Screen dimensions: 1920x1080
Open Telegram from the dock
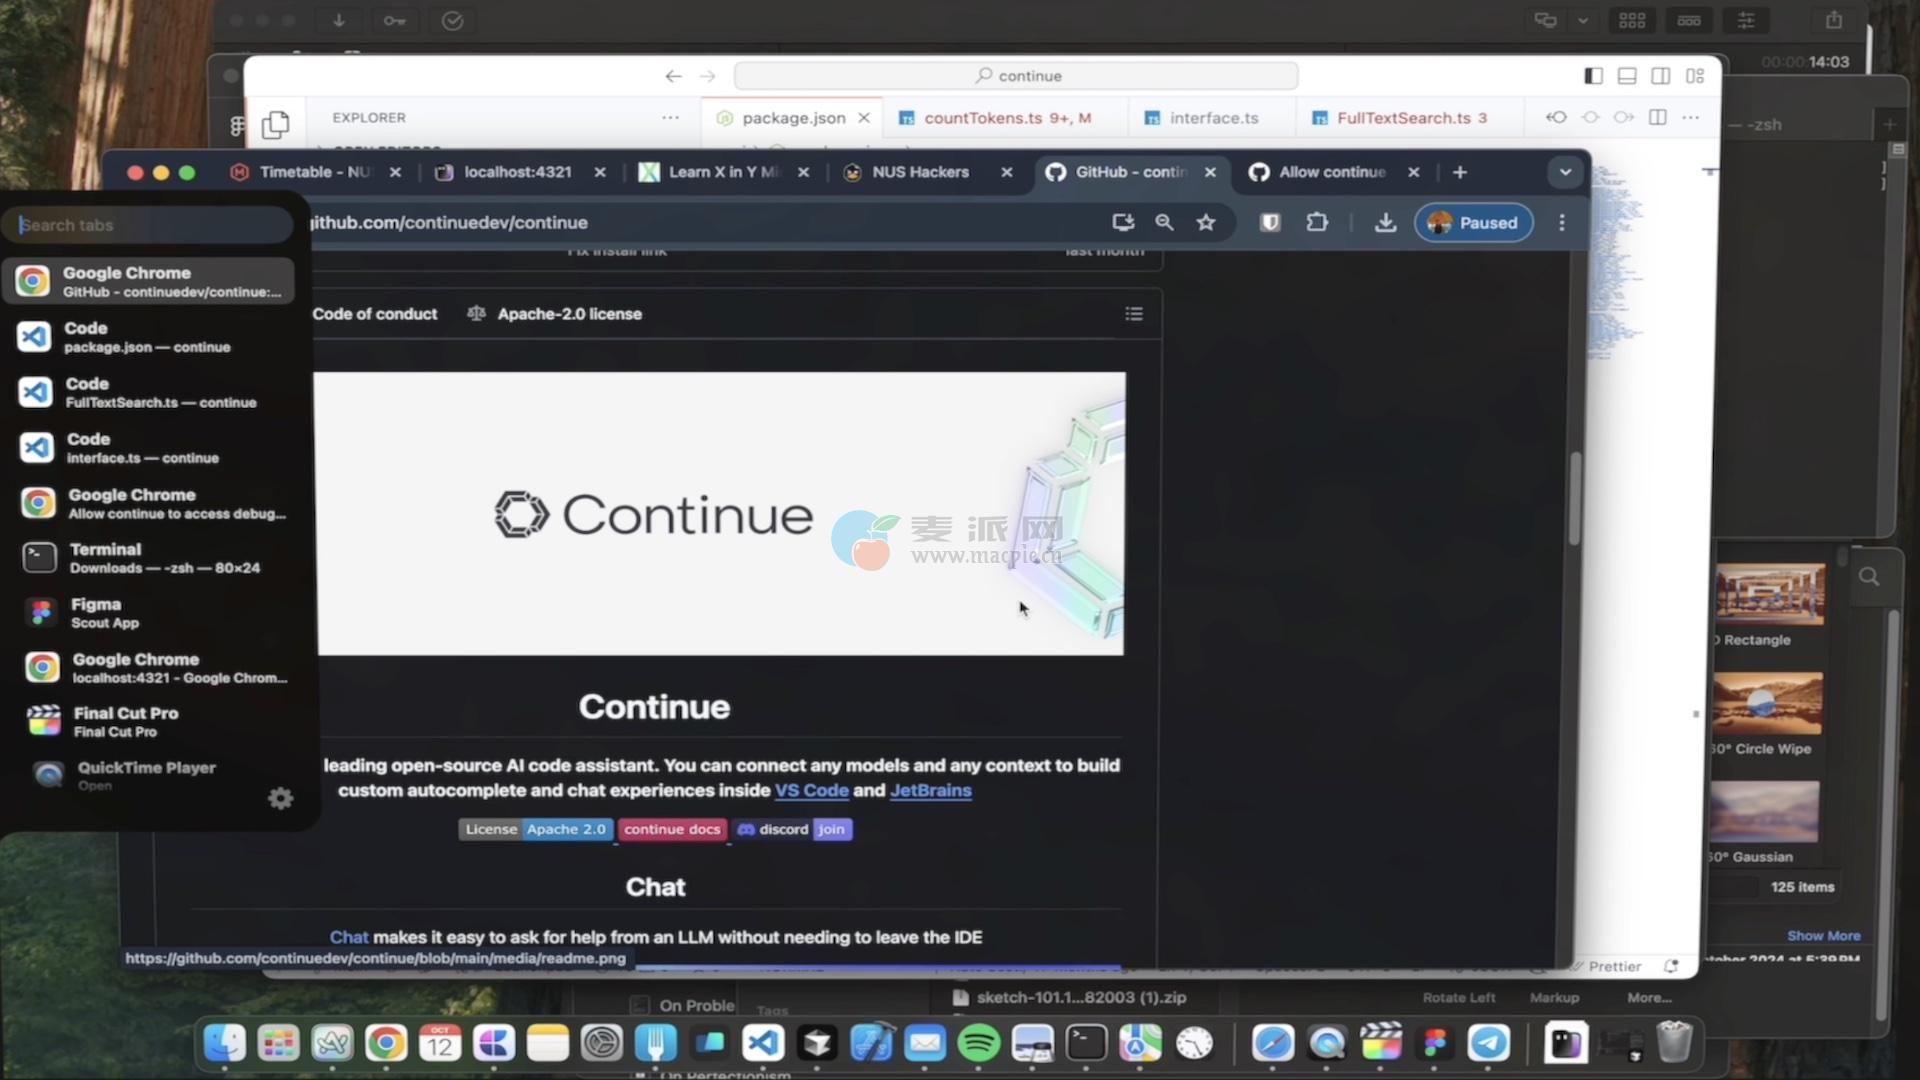(x=1489, y=1044)
